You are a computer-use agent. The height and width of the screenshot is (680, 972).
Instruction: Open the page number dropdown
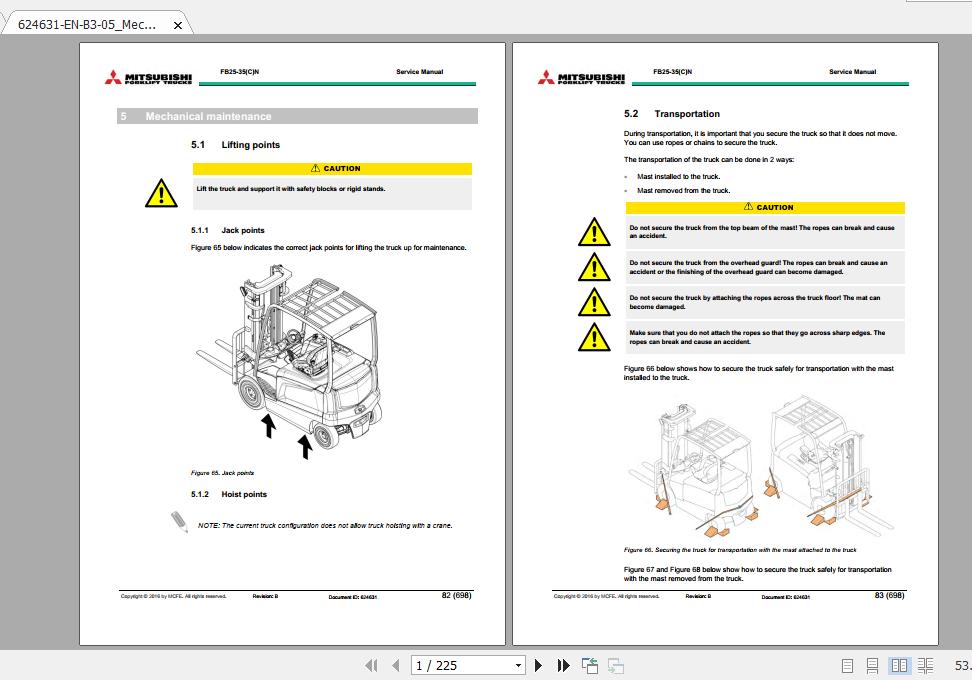coord(517,665)
